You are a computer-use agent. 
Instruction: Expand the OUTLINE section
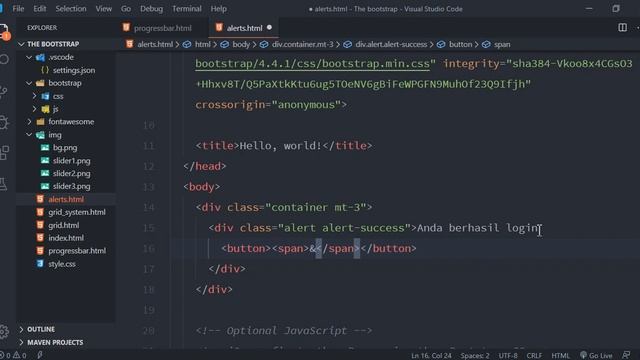pyautogui.click(x=40, y=329)
